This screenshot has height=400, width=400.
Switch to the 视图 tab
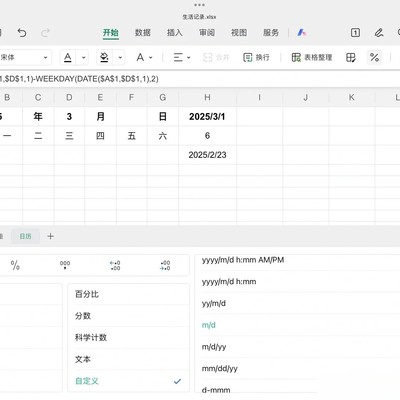point(239,33)
